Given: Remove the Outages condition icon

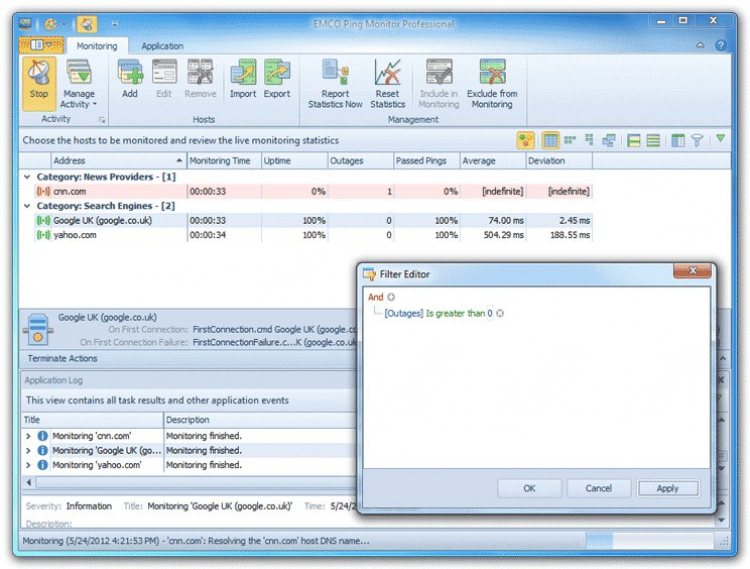Looking at the screenshot, I should 500,314.
